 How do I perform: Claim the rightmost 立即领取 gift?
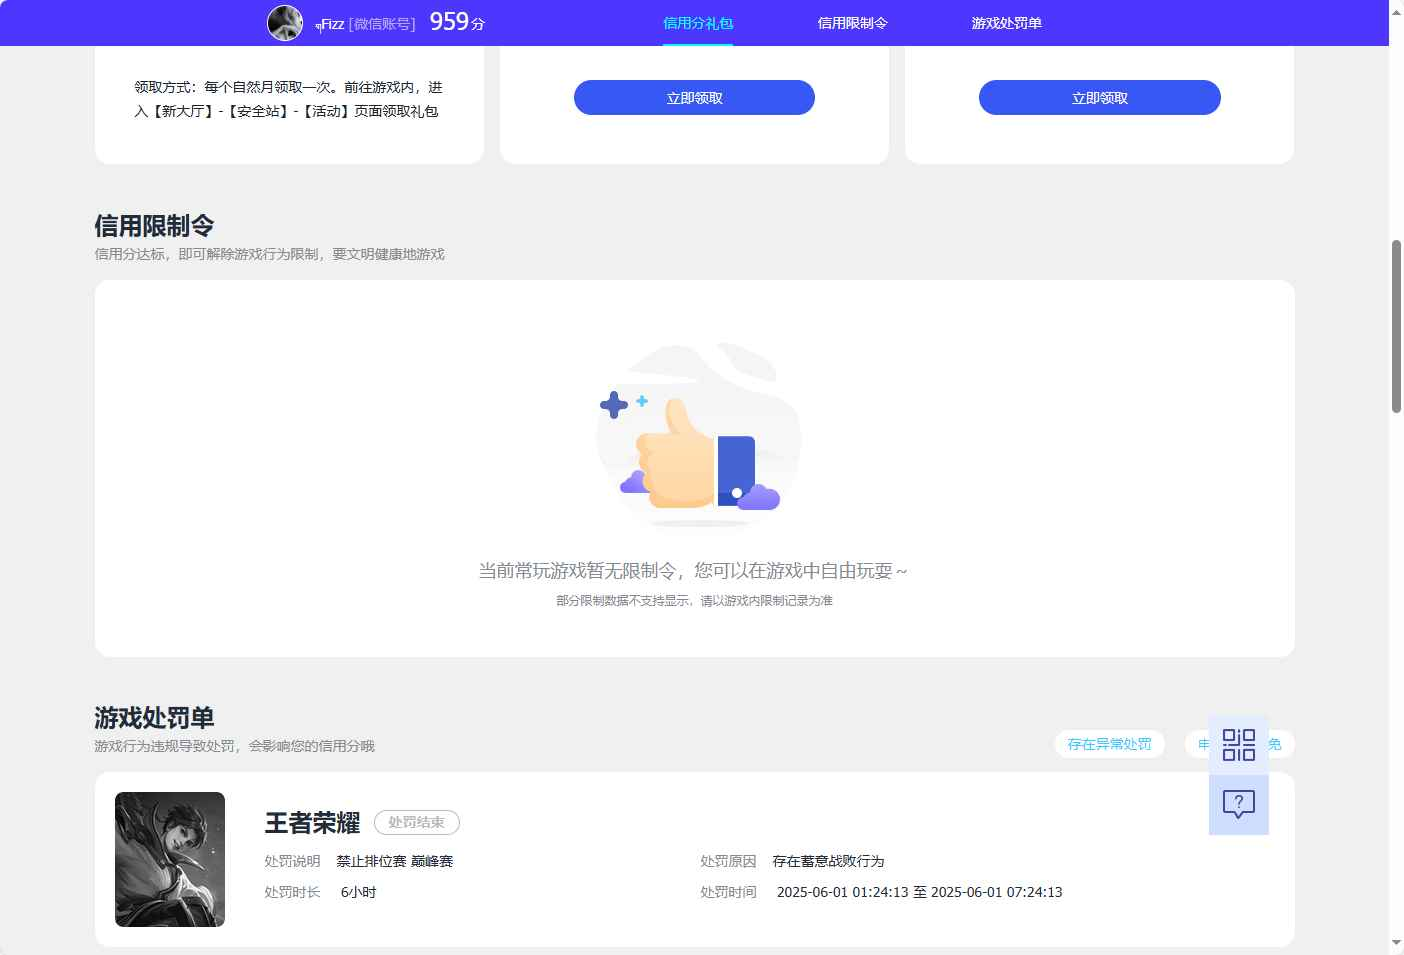coord(1099,97)
